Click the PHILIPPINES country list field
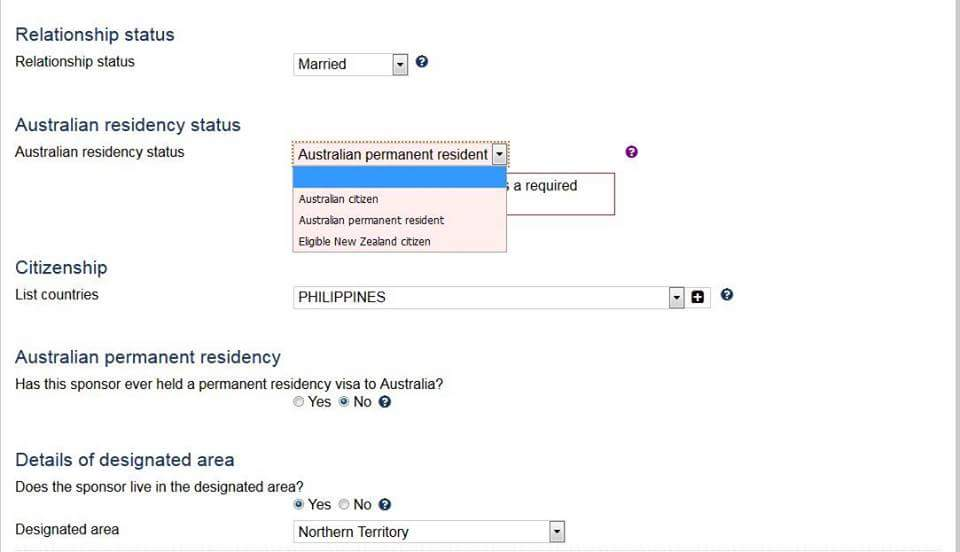Viewport: 960px width, 552px height. click(x=480, y=297)
